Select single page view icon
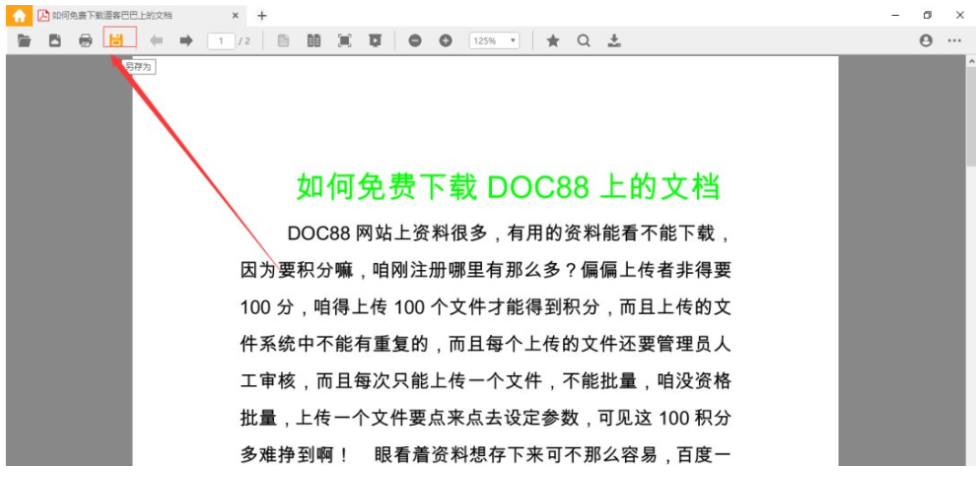This screenshot has height=477, width=976. (x=283, y=41)
